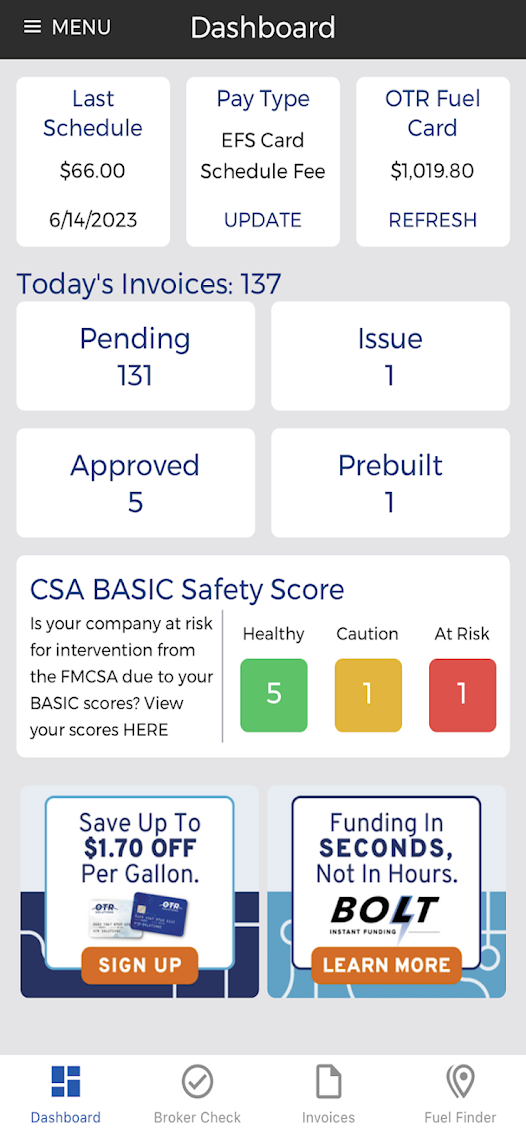Select the red At Risk score box

[x=463, y=695]
